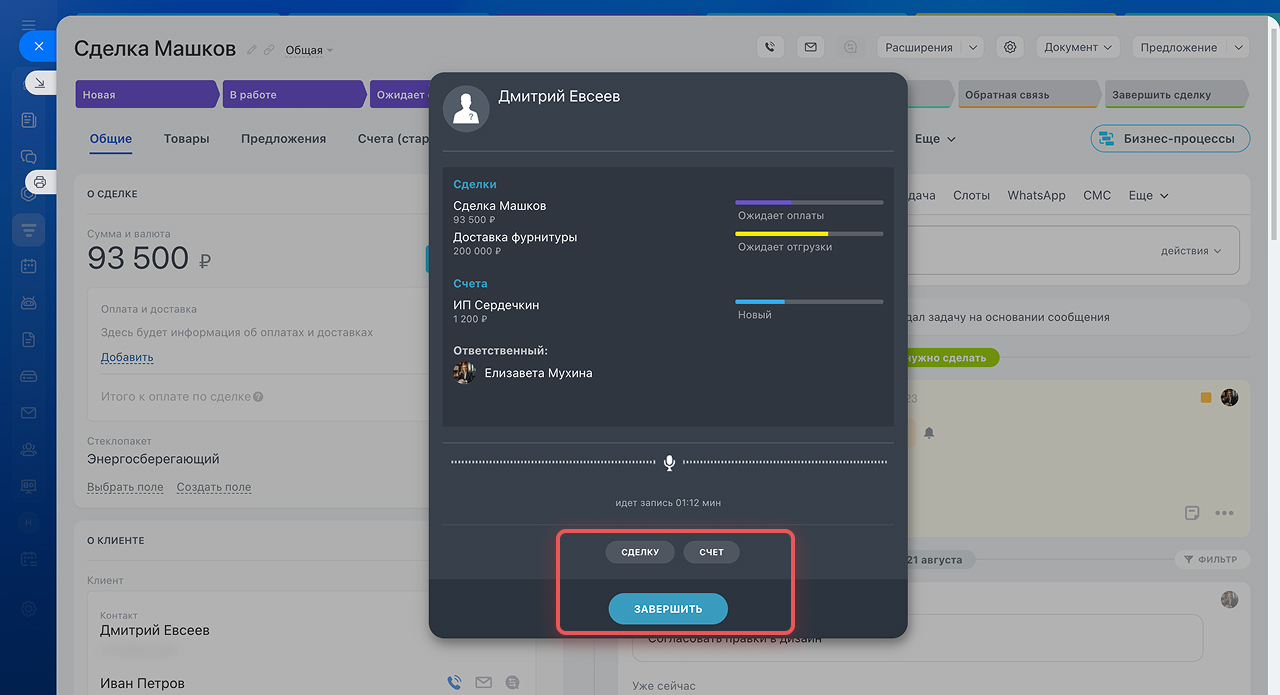Expand the действия dropdown
Screen dimensions: 1280x695
(1191, 251)
